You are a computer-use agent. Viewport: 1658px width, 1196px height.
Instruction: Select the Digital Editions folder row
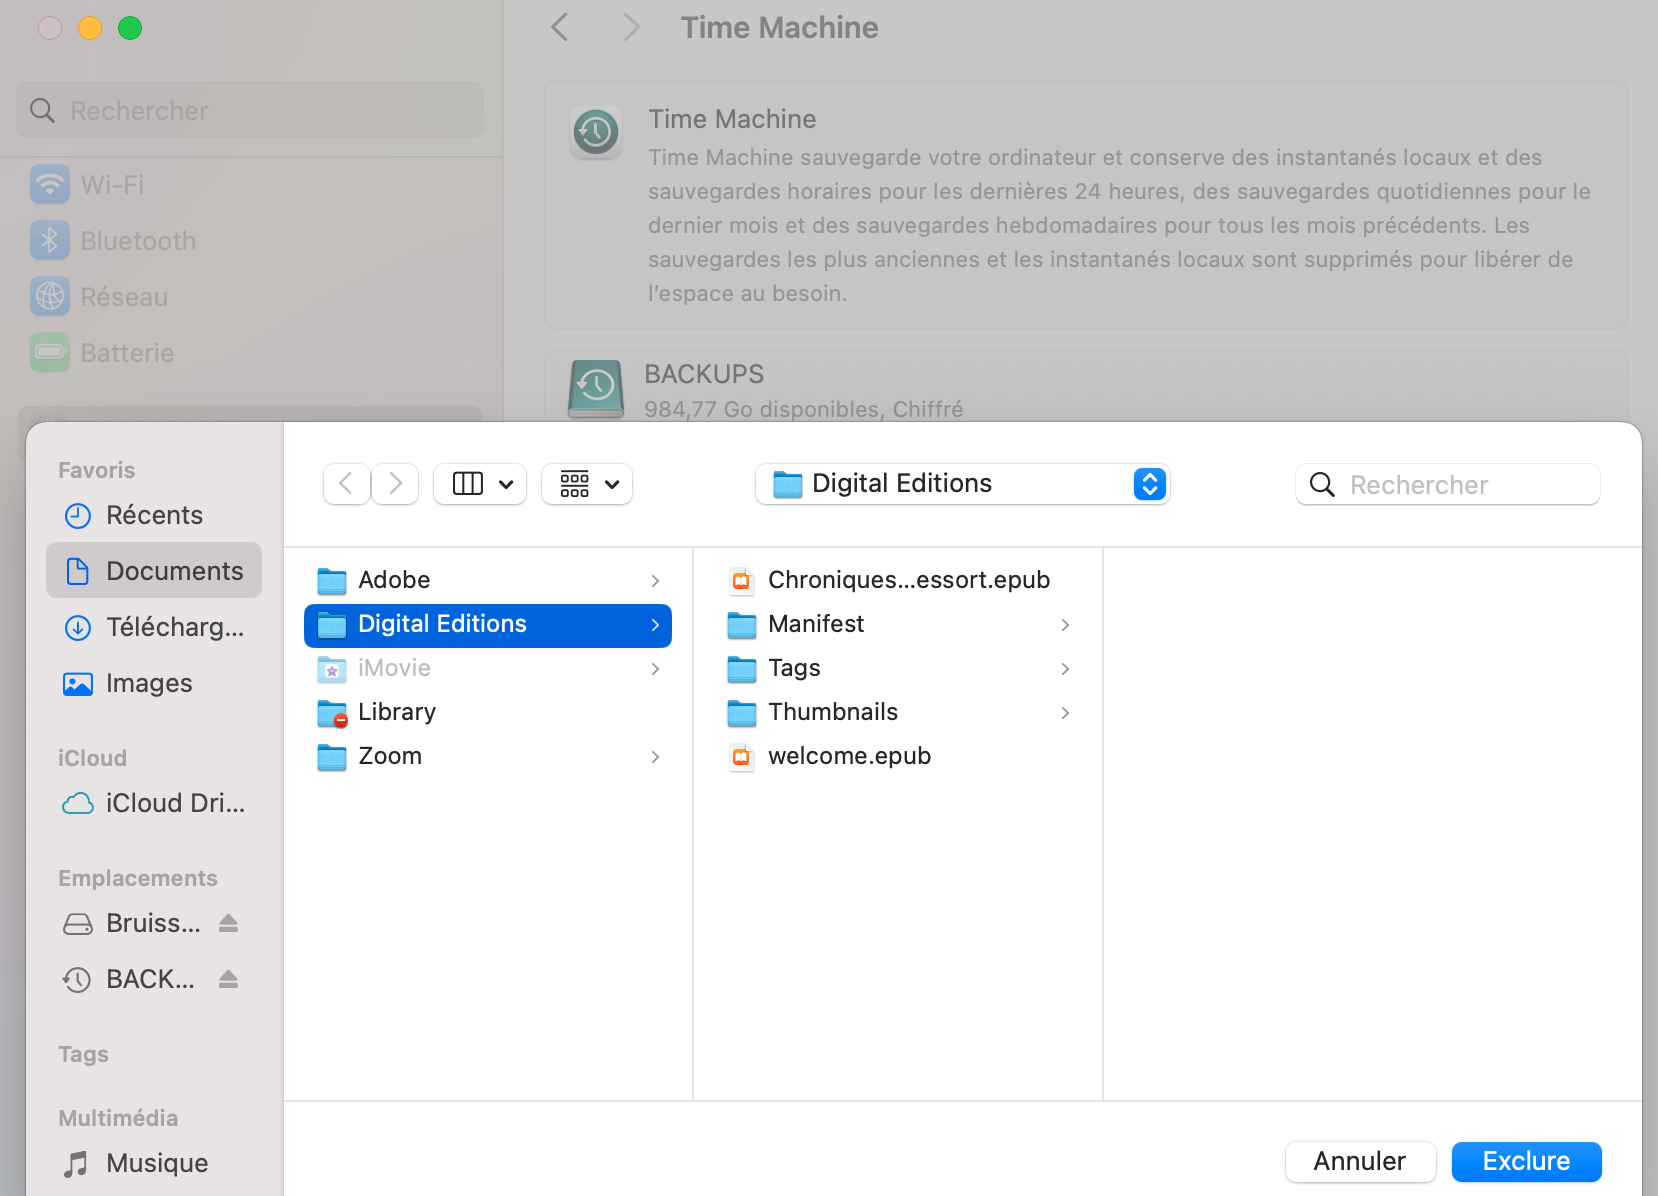(488, 625)
